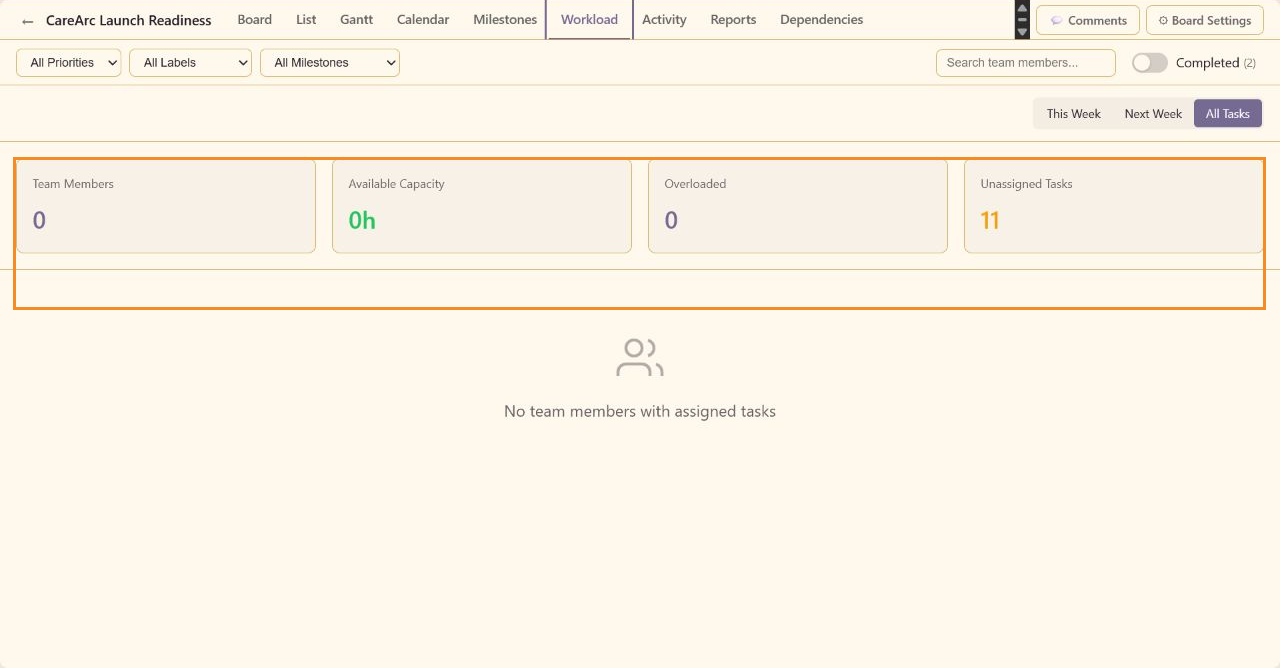Select the Workload tab
The image size is (1280, 668).
tap(589, 20)
